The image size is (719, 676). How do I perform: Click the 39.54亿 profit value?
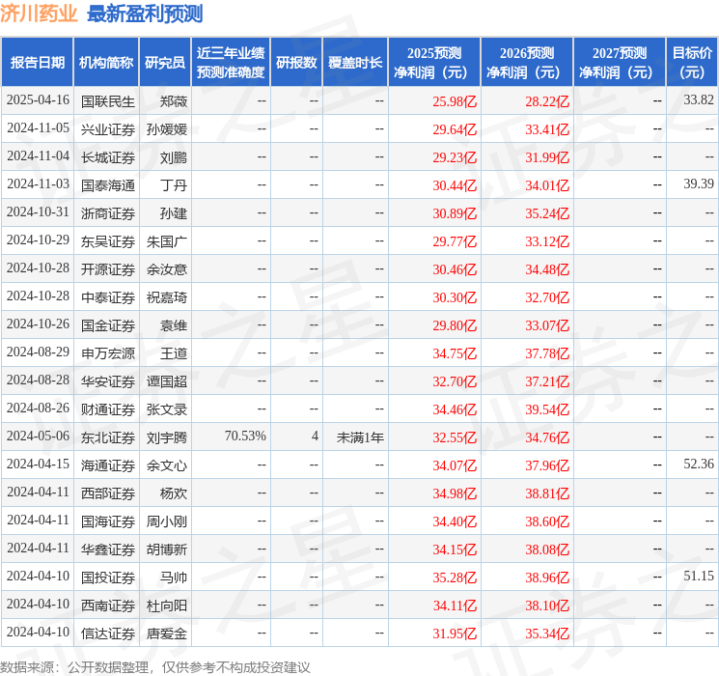tap(547, 410)
